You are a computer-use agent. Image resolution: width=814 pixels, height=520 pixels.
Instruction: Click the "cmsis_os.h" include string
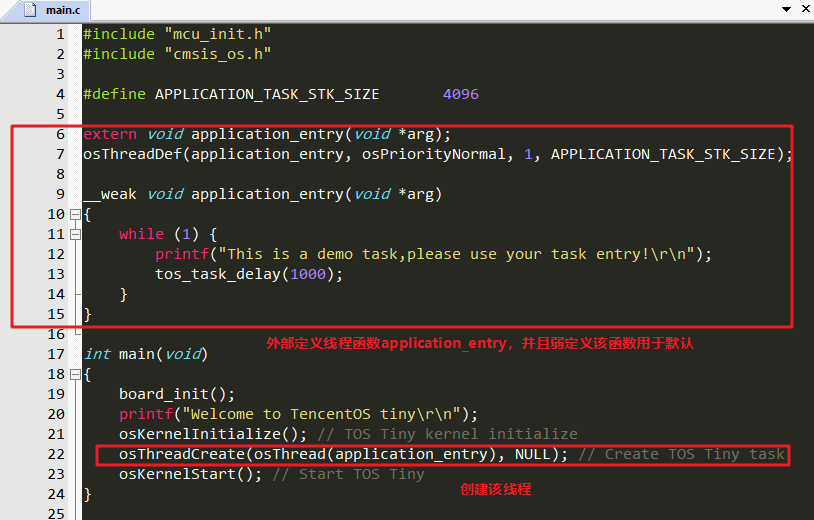(218, 54)
